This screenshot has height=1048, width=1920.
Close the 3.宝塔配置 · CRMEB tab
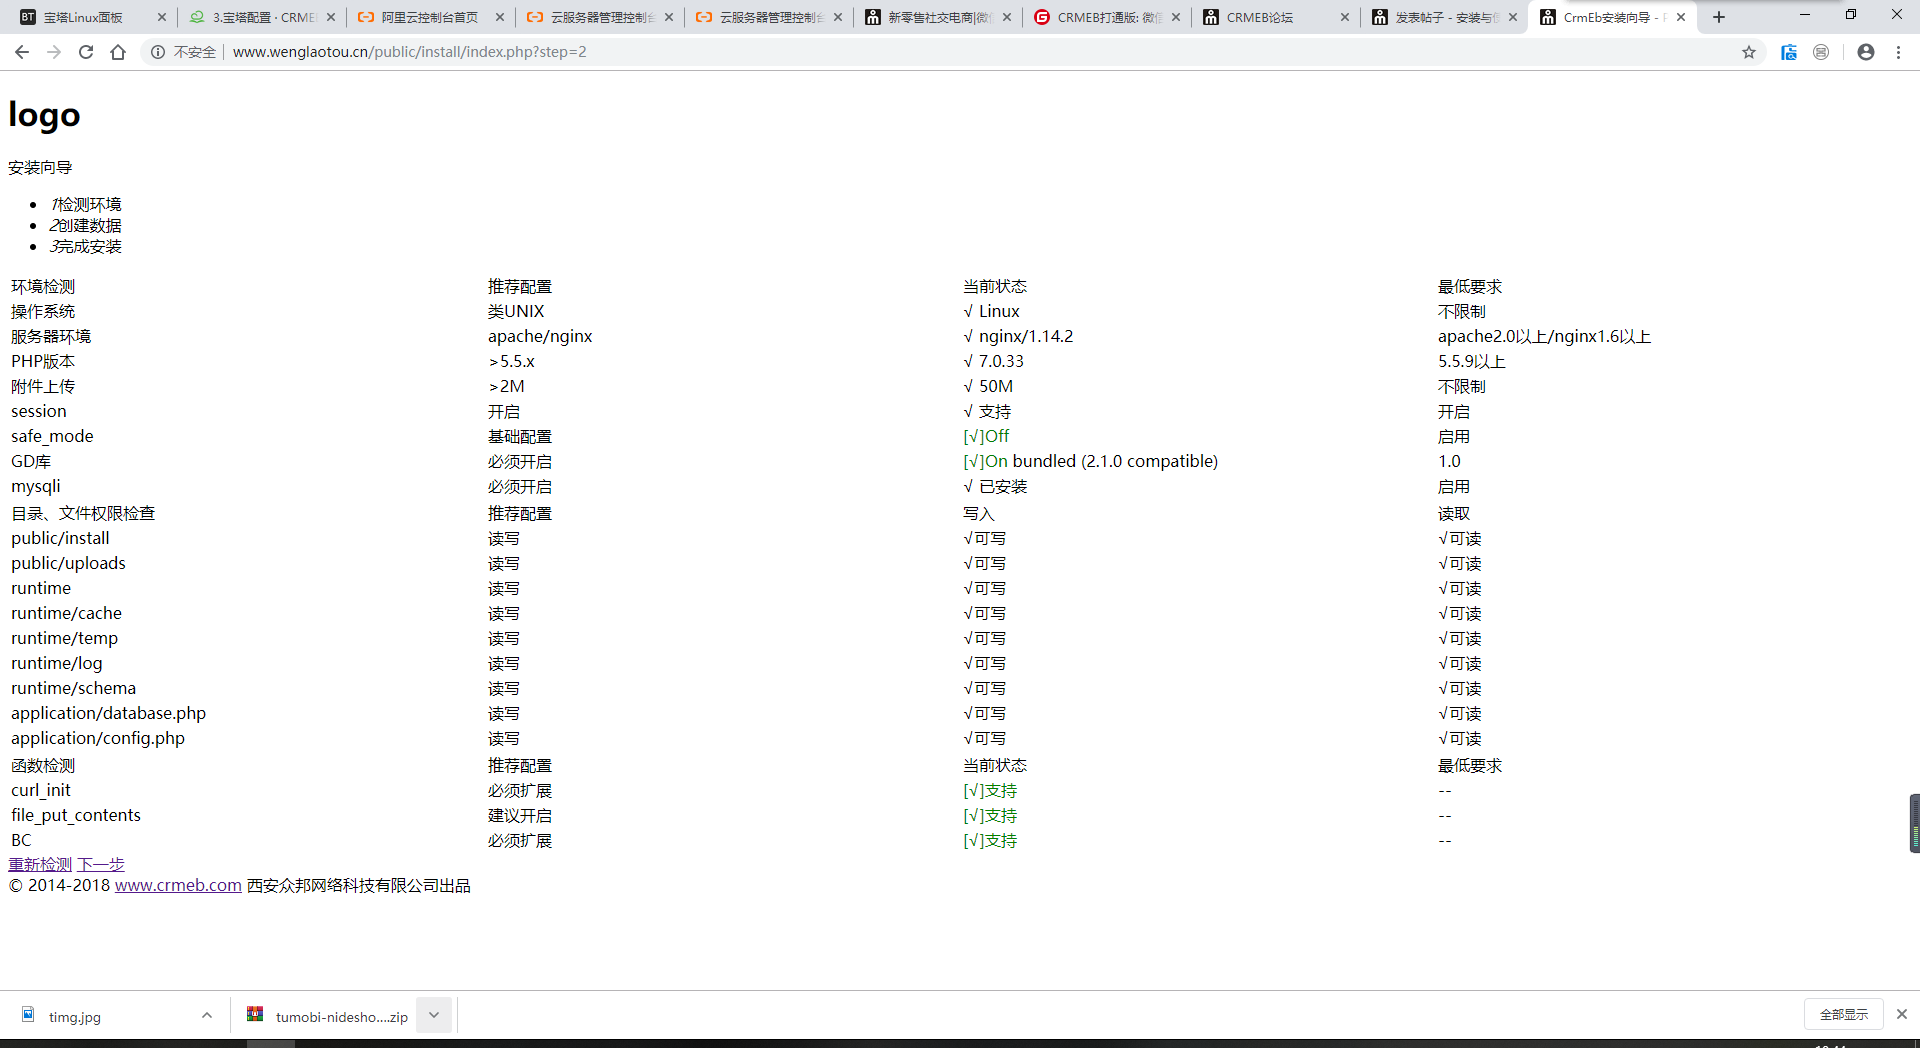coord(331,17)
